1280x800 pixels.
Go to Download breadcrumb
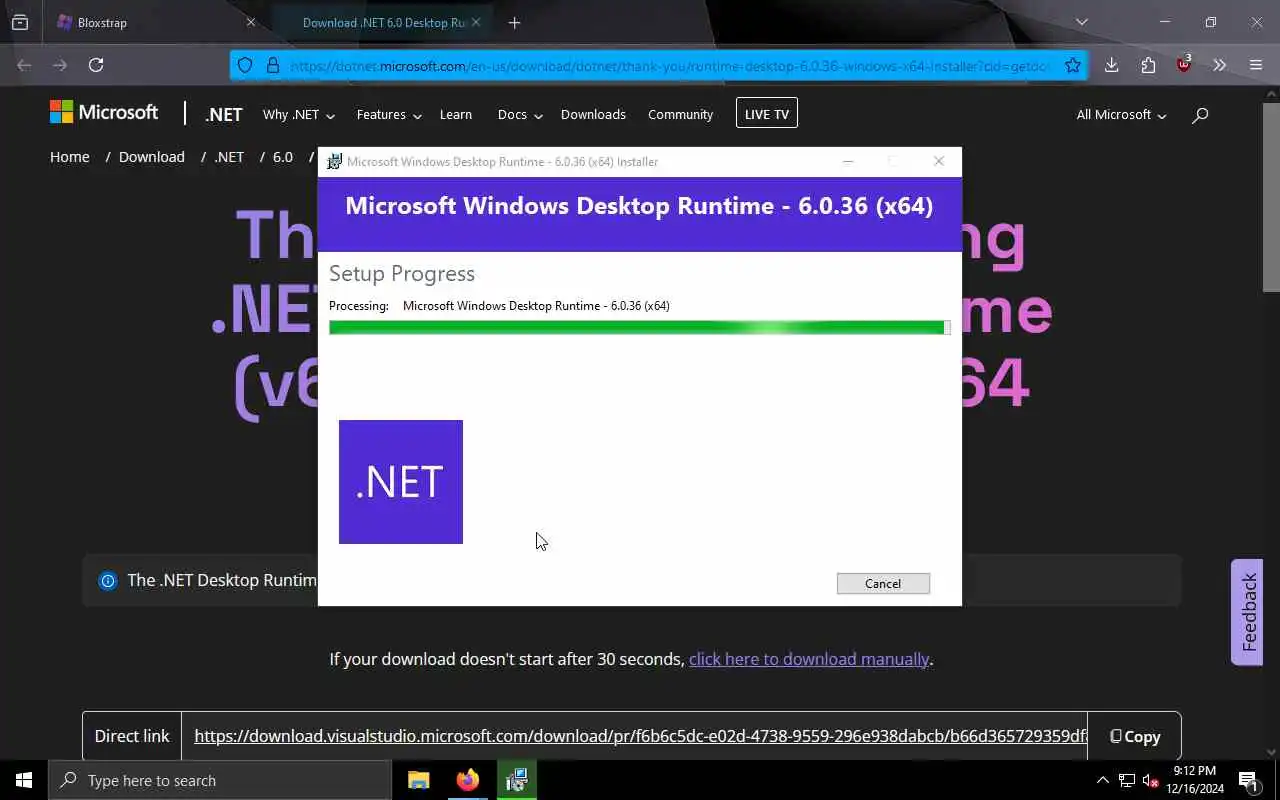(152, 157)
